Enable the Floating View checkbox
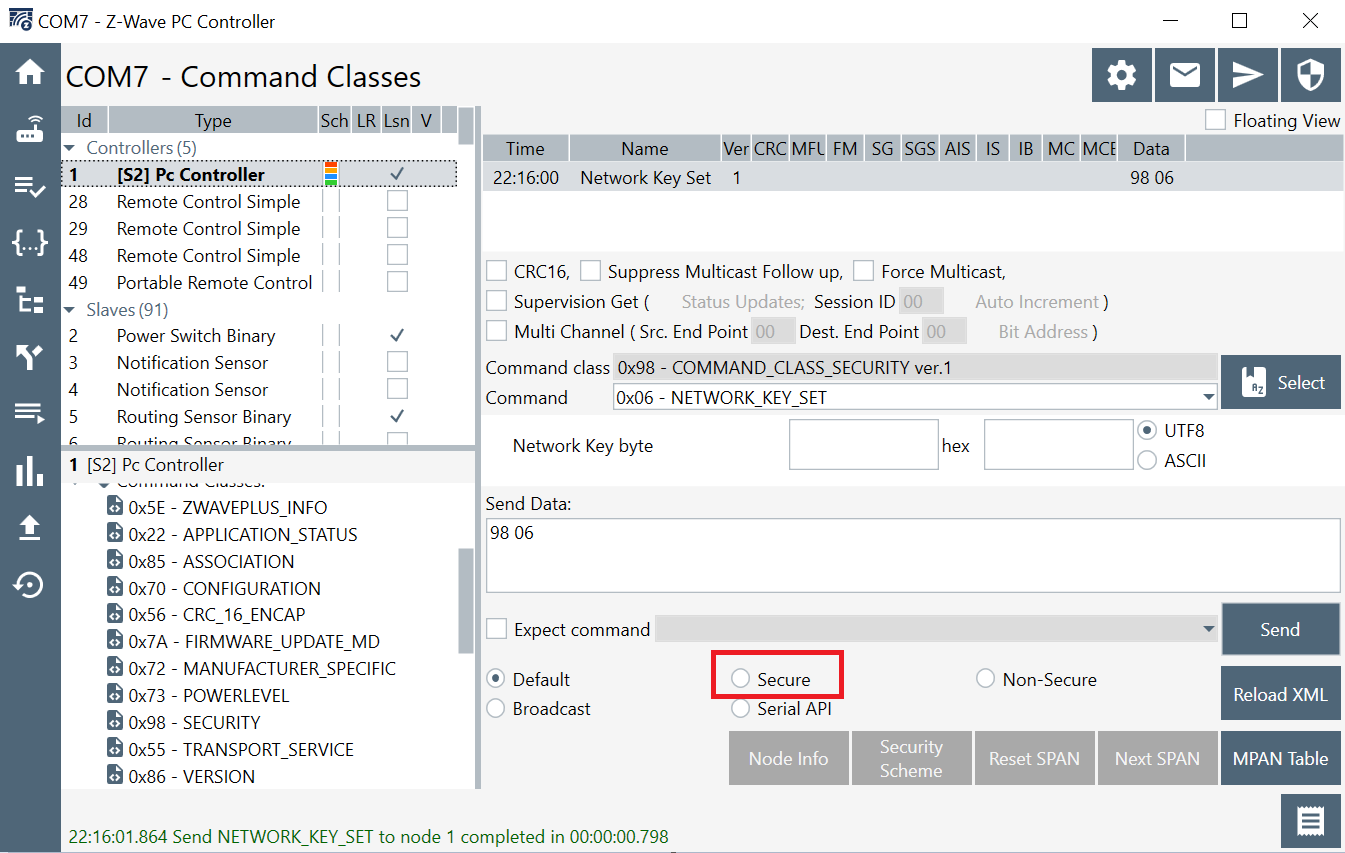1345x853 pixels. click(1215, 120)
